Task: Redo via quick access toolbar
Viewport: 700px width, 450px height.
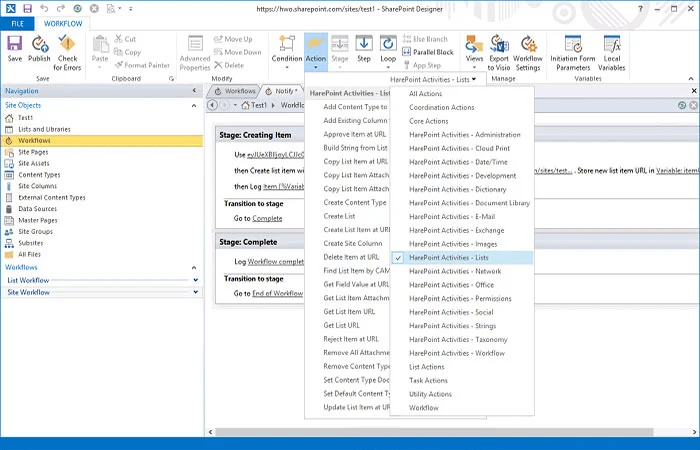Action: pos(60,8)
